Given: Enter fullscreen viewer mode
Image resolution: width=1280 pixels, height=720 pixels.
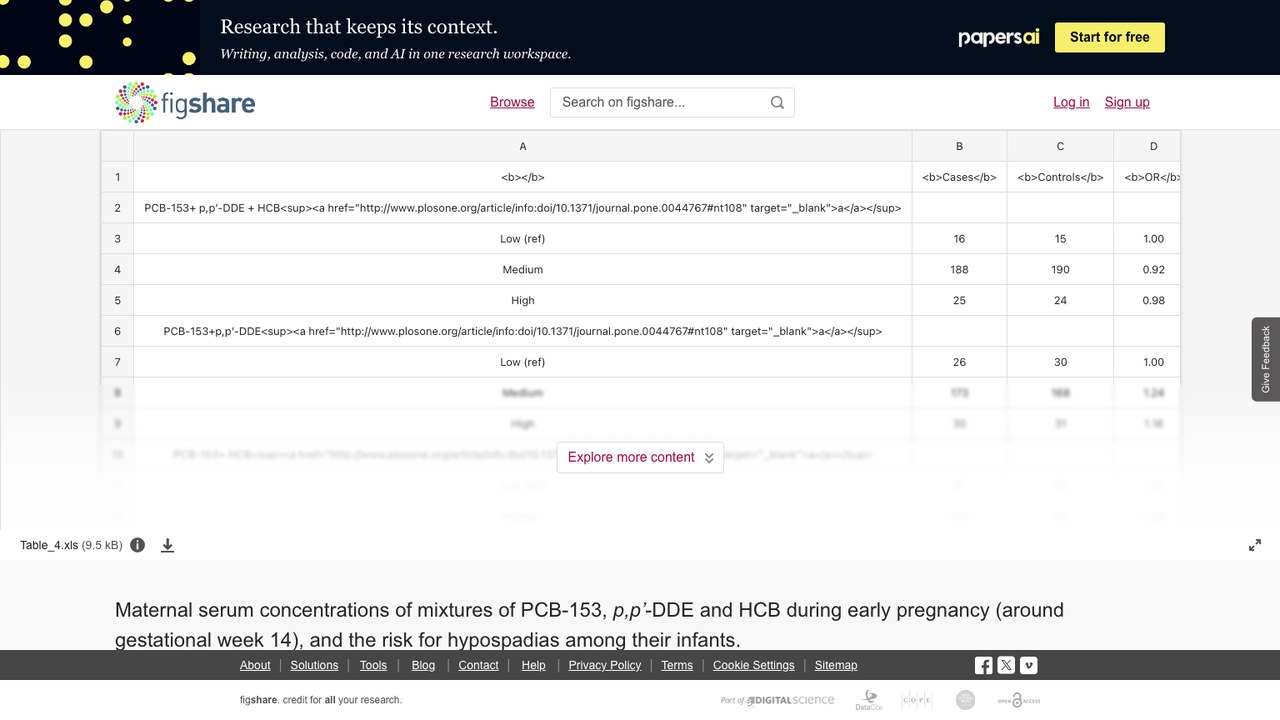Looking at the screenshot, I should click(1255, 545).
